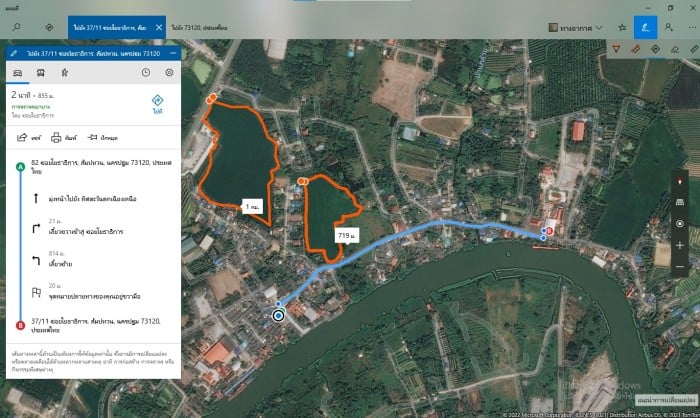Open the directions icon in top bar
The image size is (700, 418).
(49, 27)
